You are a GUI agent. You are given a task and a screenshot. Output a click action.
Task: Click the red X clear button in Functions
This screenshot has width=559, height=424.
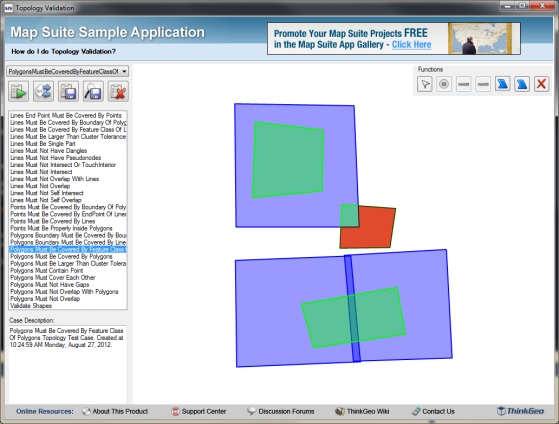[541, 84]
